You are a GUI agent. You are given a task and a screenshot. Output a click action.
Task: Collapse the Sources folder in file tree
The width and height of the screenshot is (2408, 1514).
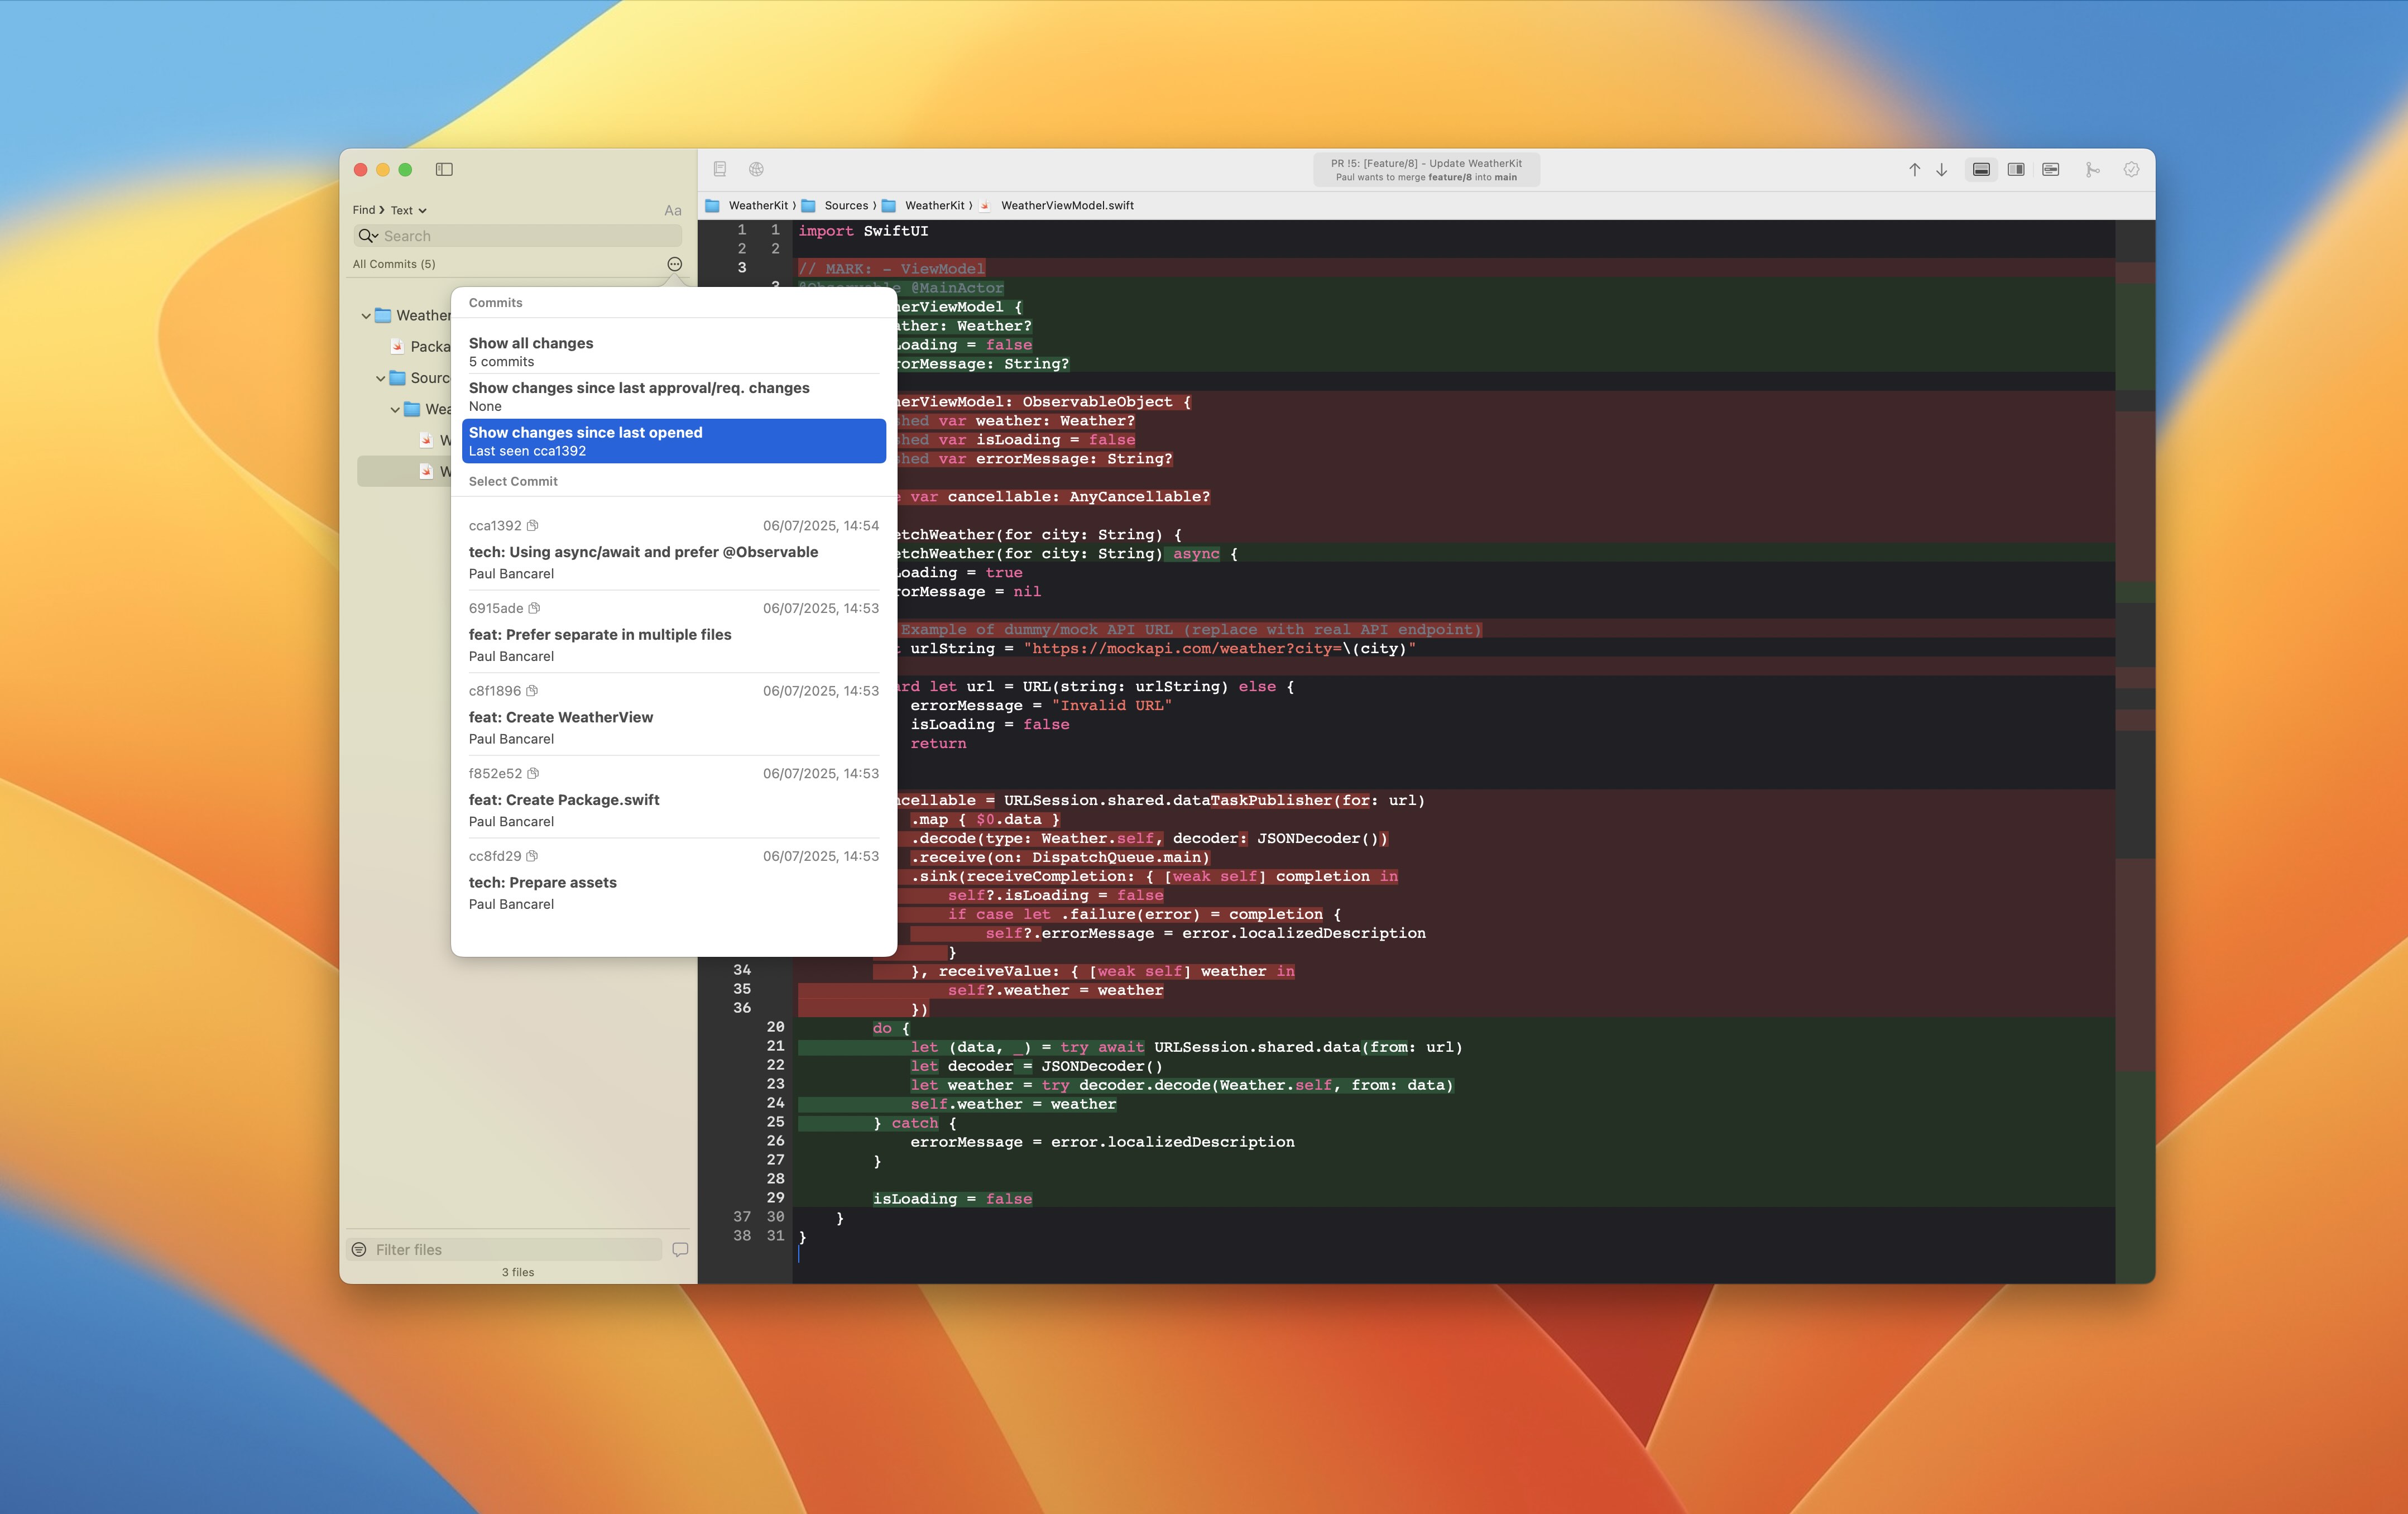click(x=380, y=378)
